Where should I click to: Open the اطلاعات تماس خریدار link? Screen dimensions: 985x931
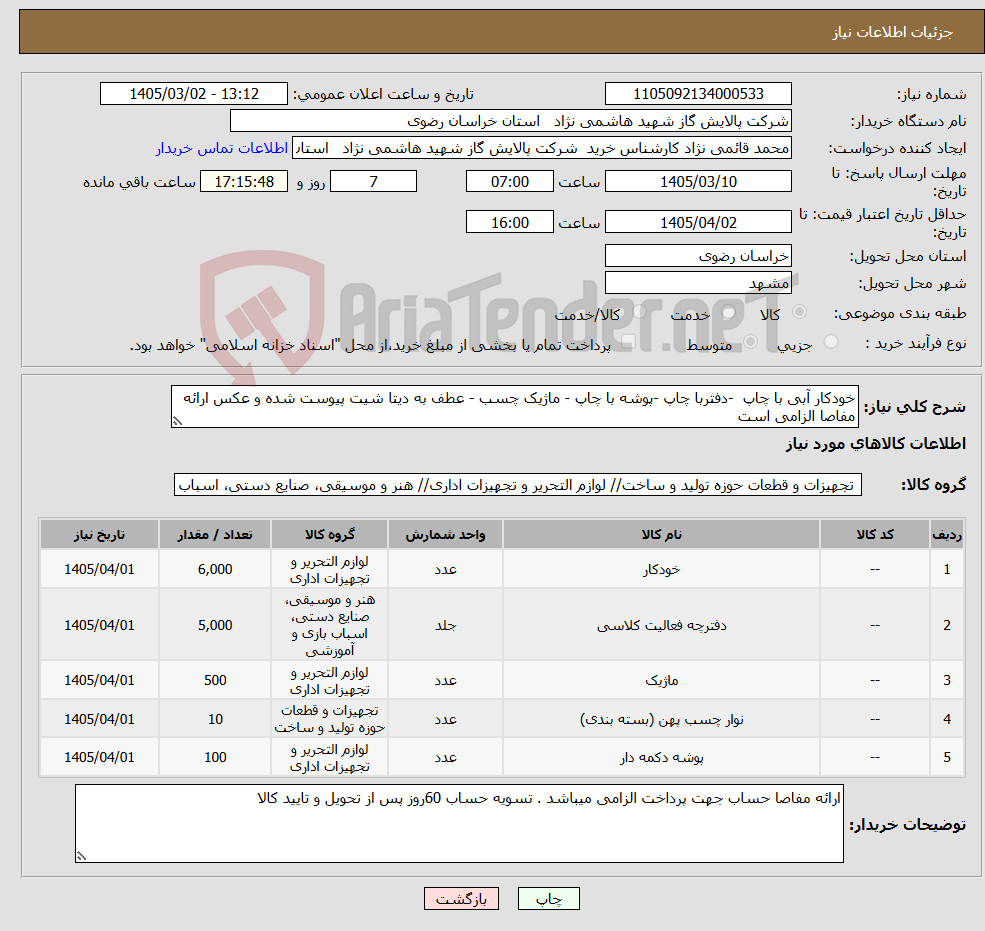point(222,148)
